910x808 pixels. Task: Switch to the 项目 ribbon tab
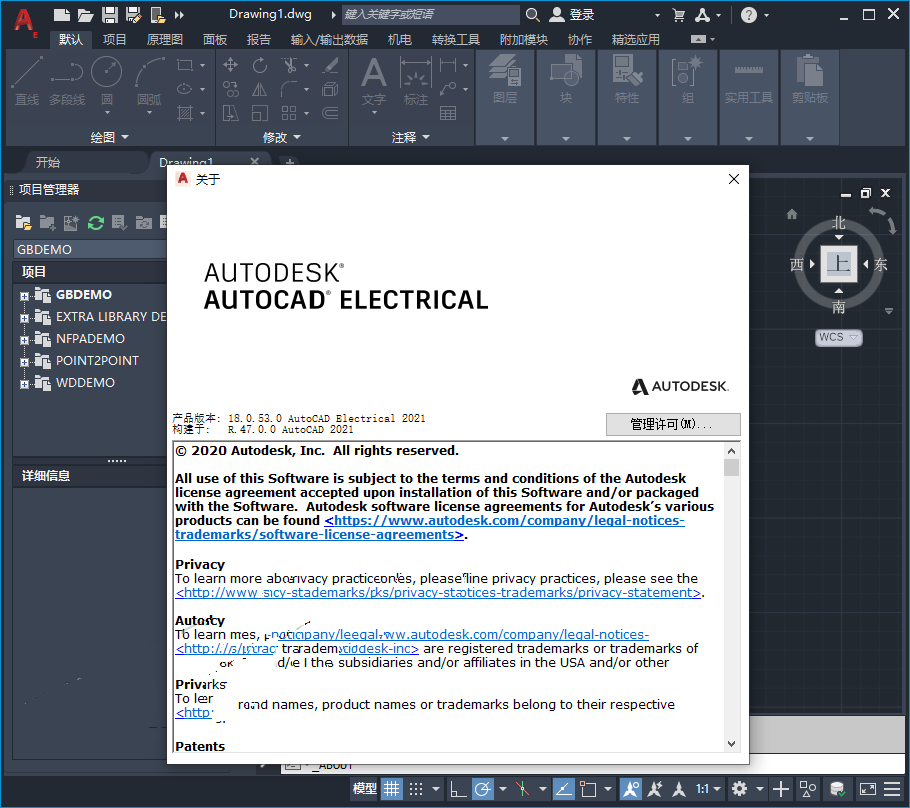pos(114,39)
